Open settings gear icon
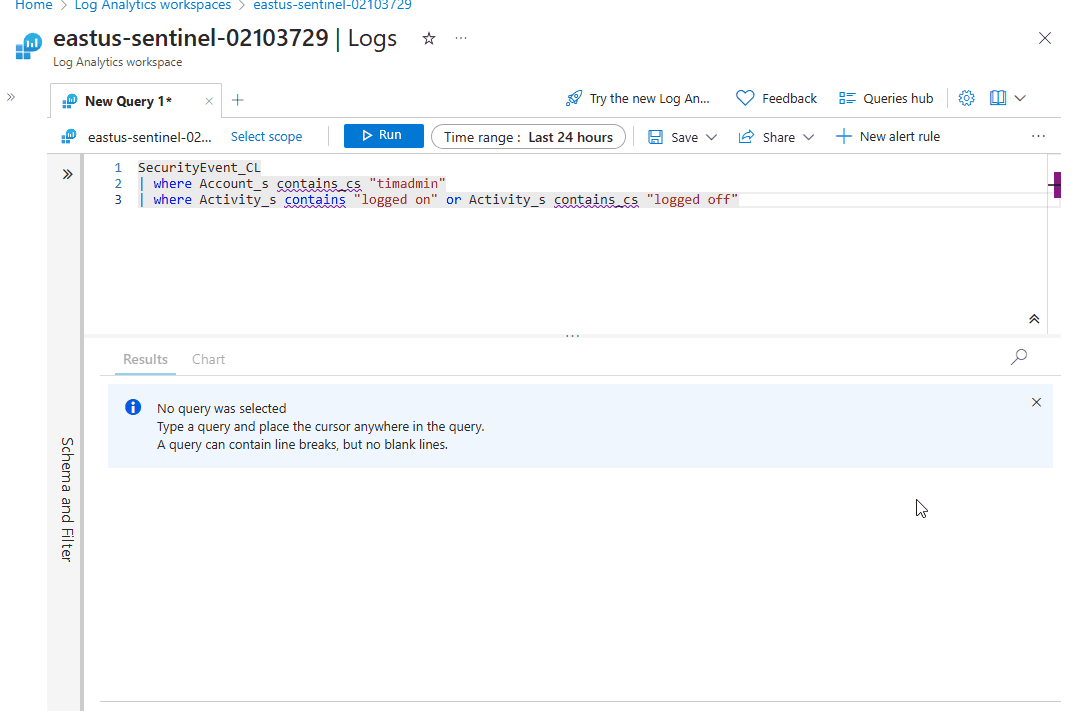 (x=966, y=98)
